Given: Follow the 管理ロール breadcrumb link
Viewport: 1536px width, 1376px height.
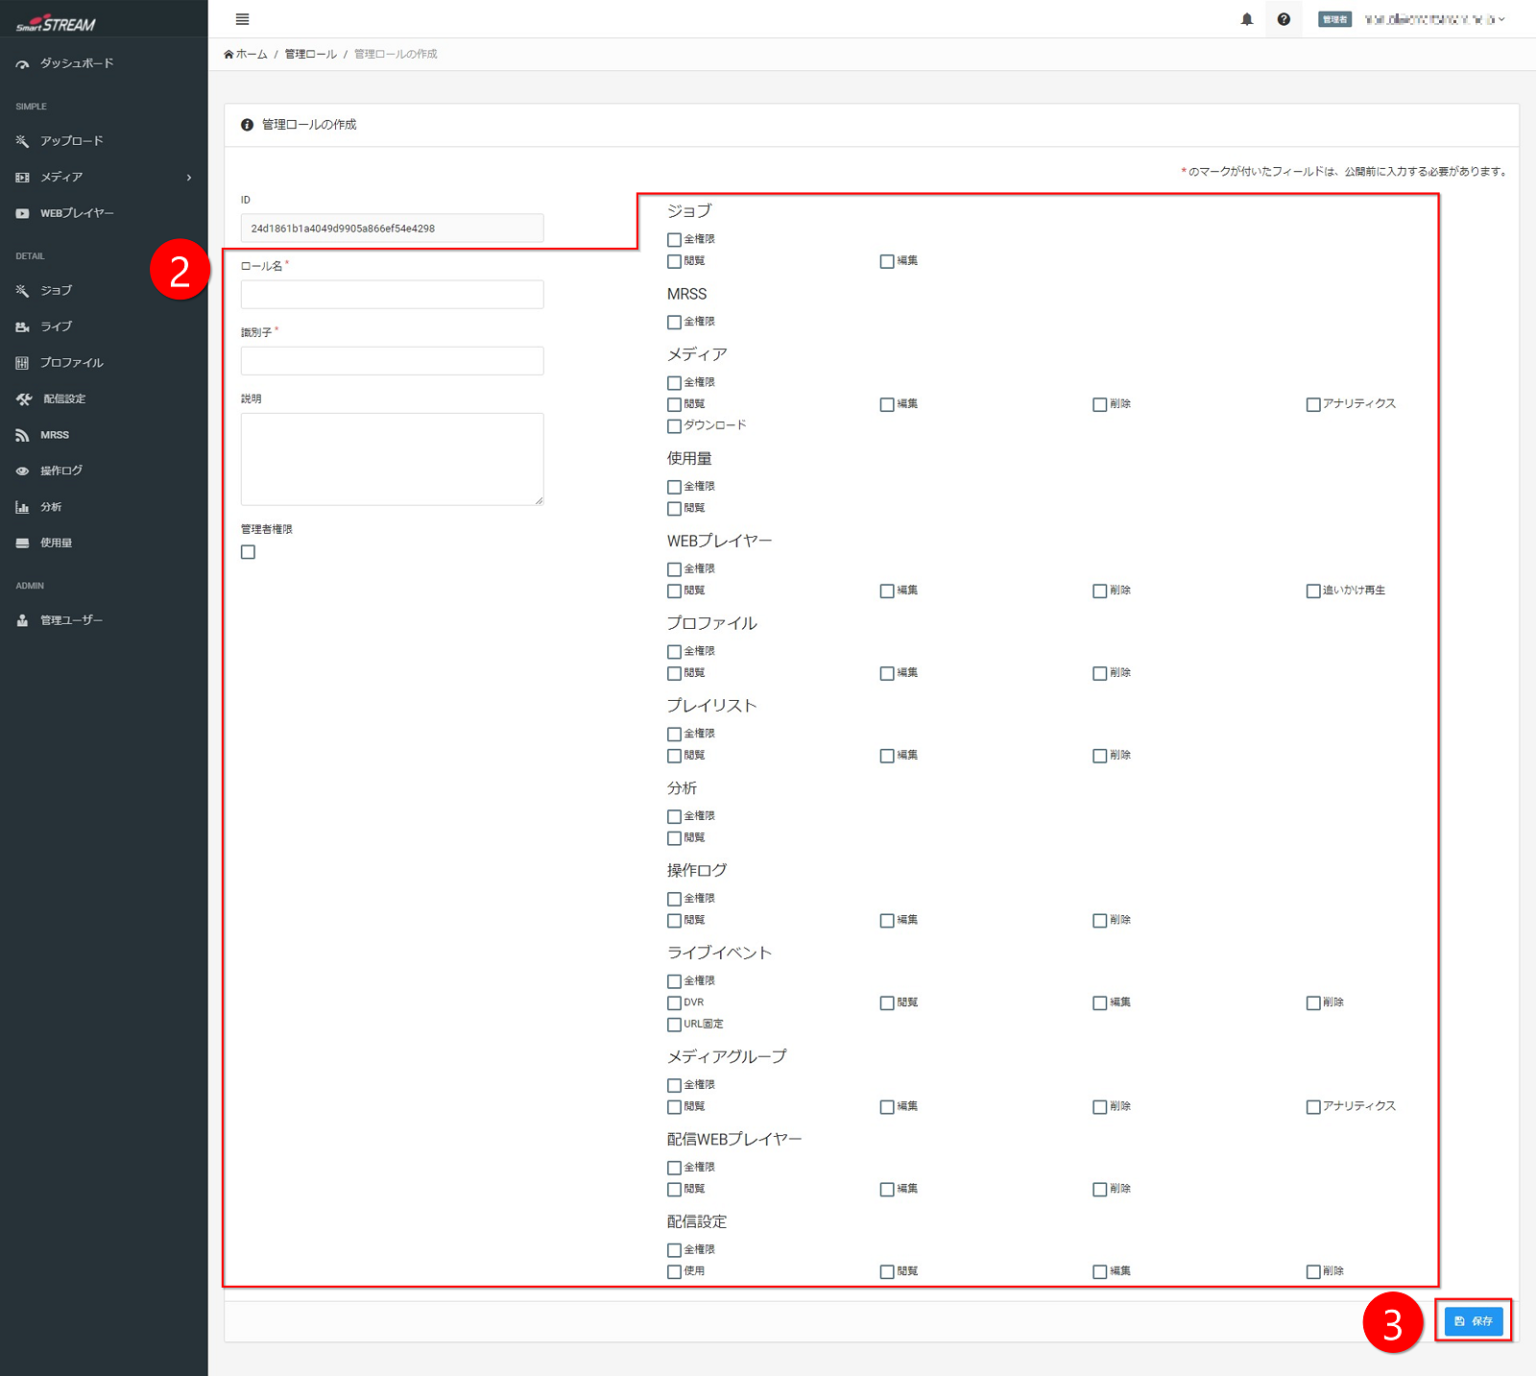Looking at the screenshot, I should coord(310,54).
